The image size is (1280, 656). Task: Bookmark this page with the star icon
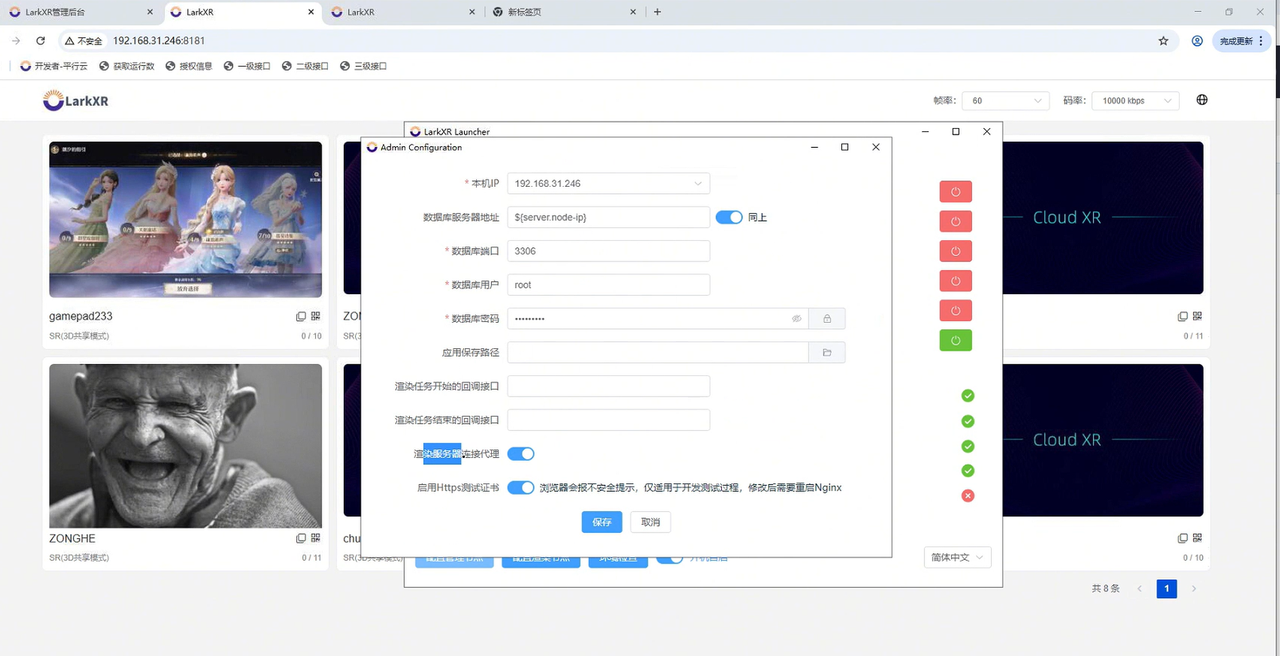pyautogui.click(x=1163, y=41)
